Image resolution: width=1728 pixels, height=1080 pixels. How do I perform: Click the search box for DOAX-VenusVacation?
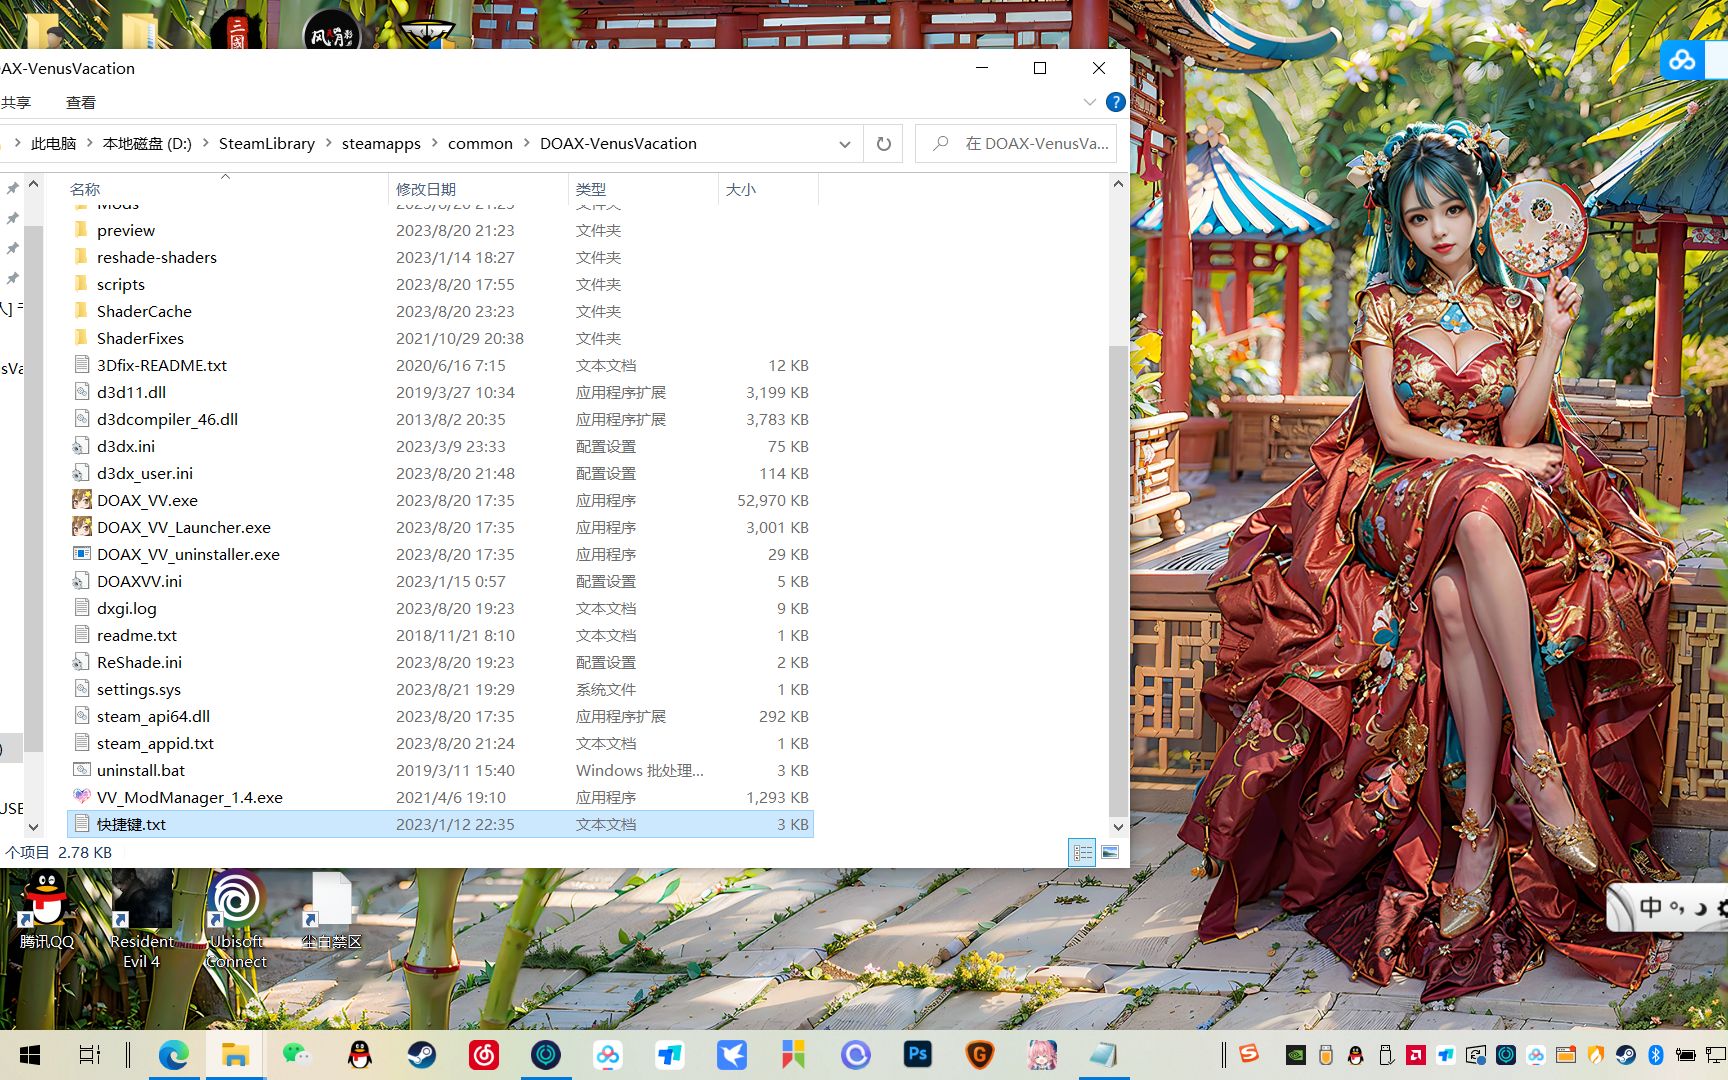pos(1016,144)
